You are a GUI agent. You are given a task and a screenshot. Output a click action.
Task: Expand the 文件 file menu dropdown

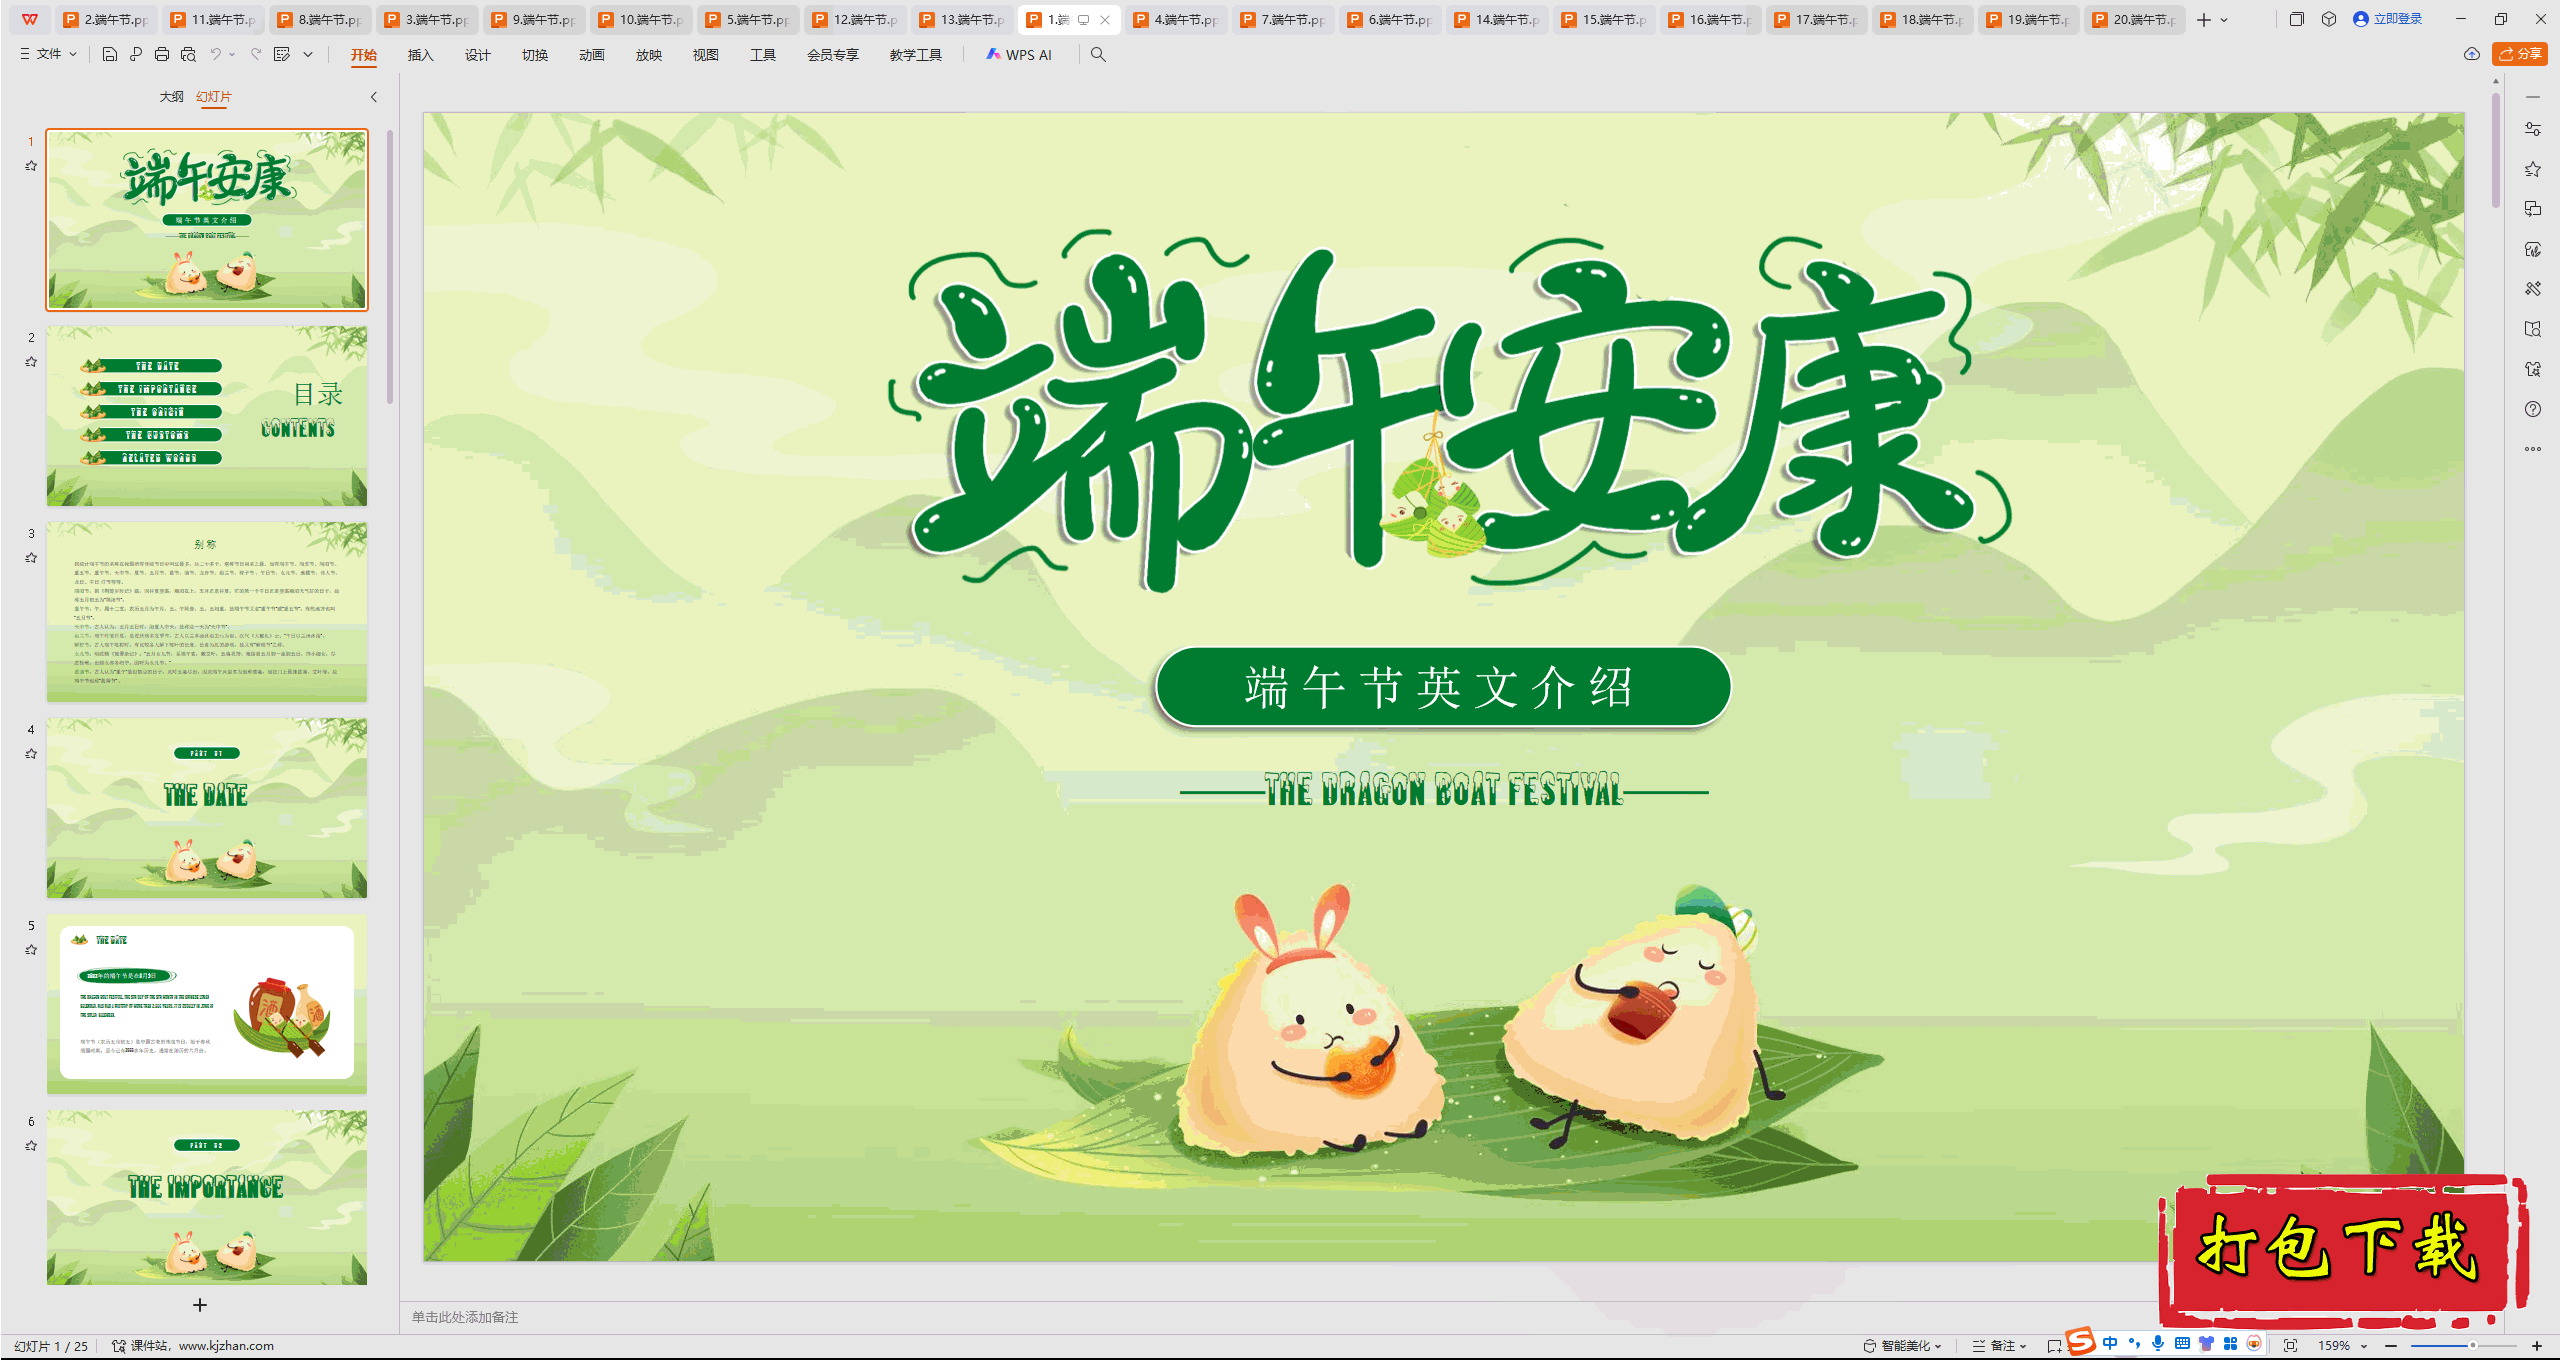click(x=49, y=55)
